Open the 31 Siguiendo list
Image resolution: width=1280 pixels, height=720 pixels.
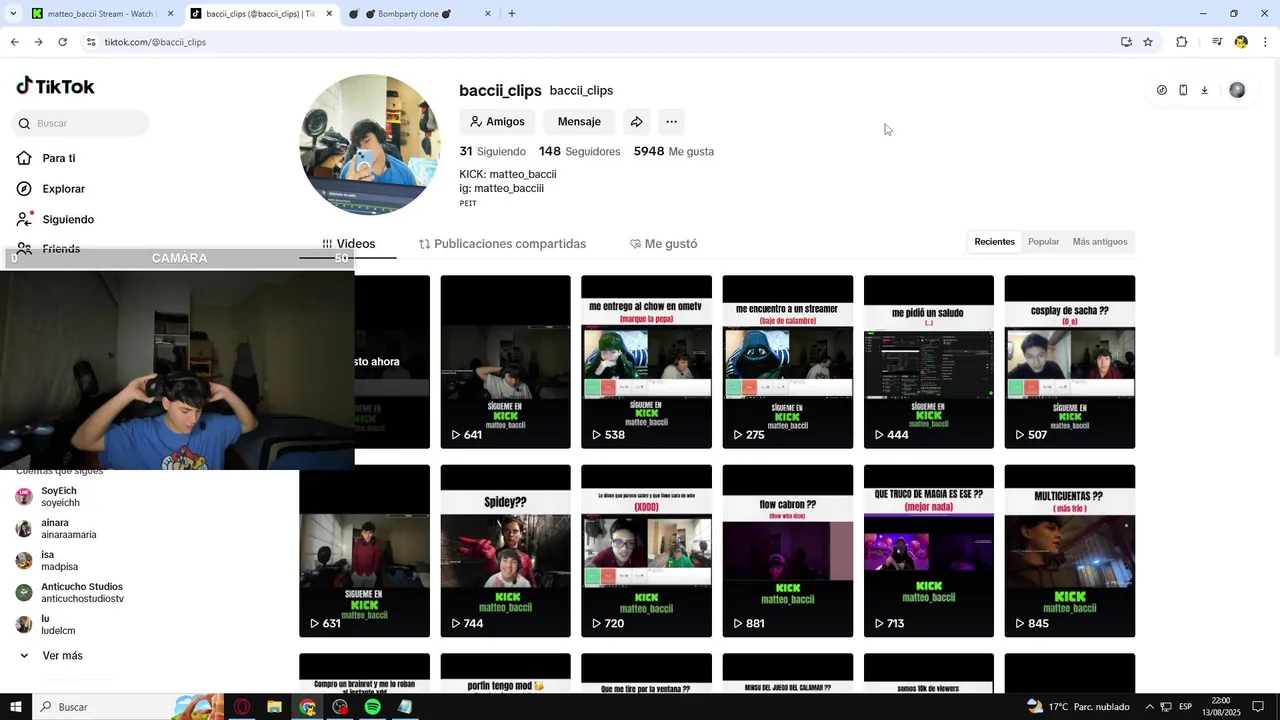pos(492,151)
